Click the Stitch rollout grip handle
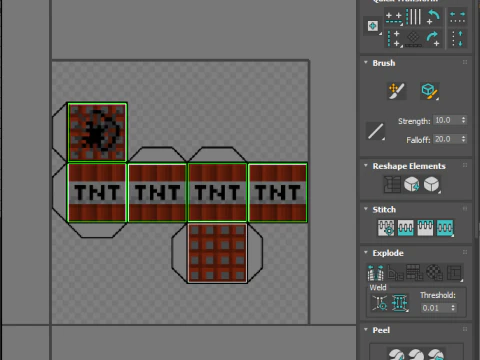 [465, 209]
